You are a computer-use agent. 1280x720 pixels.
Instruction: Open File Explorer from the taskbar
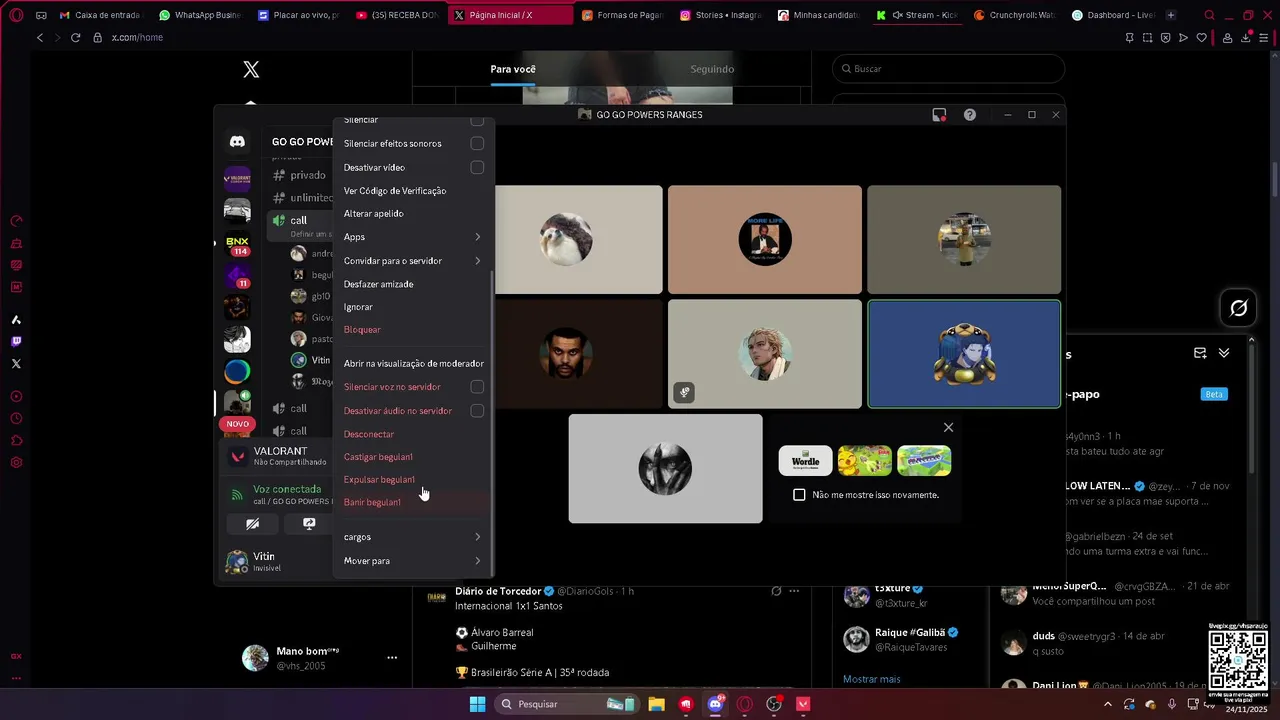click(656, 704)
